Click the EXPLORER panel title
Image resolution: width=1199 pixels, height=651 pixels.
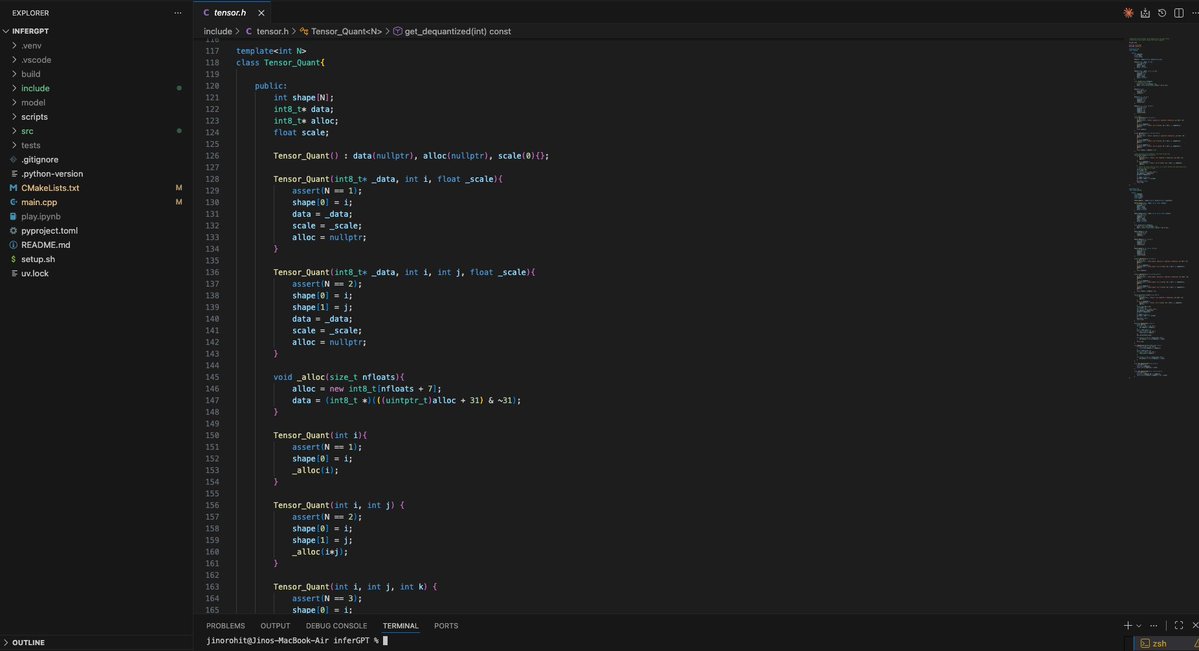pos(31,13)
